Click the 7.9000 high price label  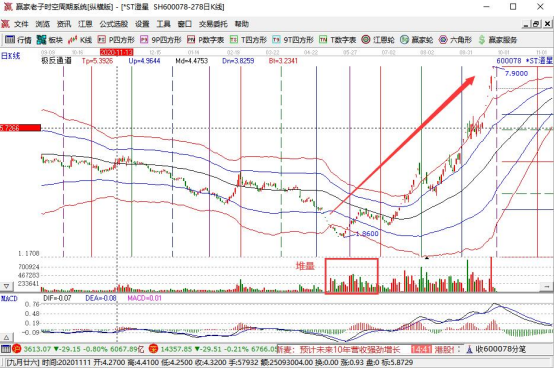(516, 74)
